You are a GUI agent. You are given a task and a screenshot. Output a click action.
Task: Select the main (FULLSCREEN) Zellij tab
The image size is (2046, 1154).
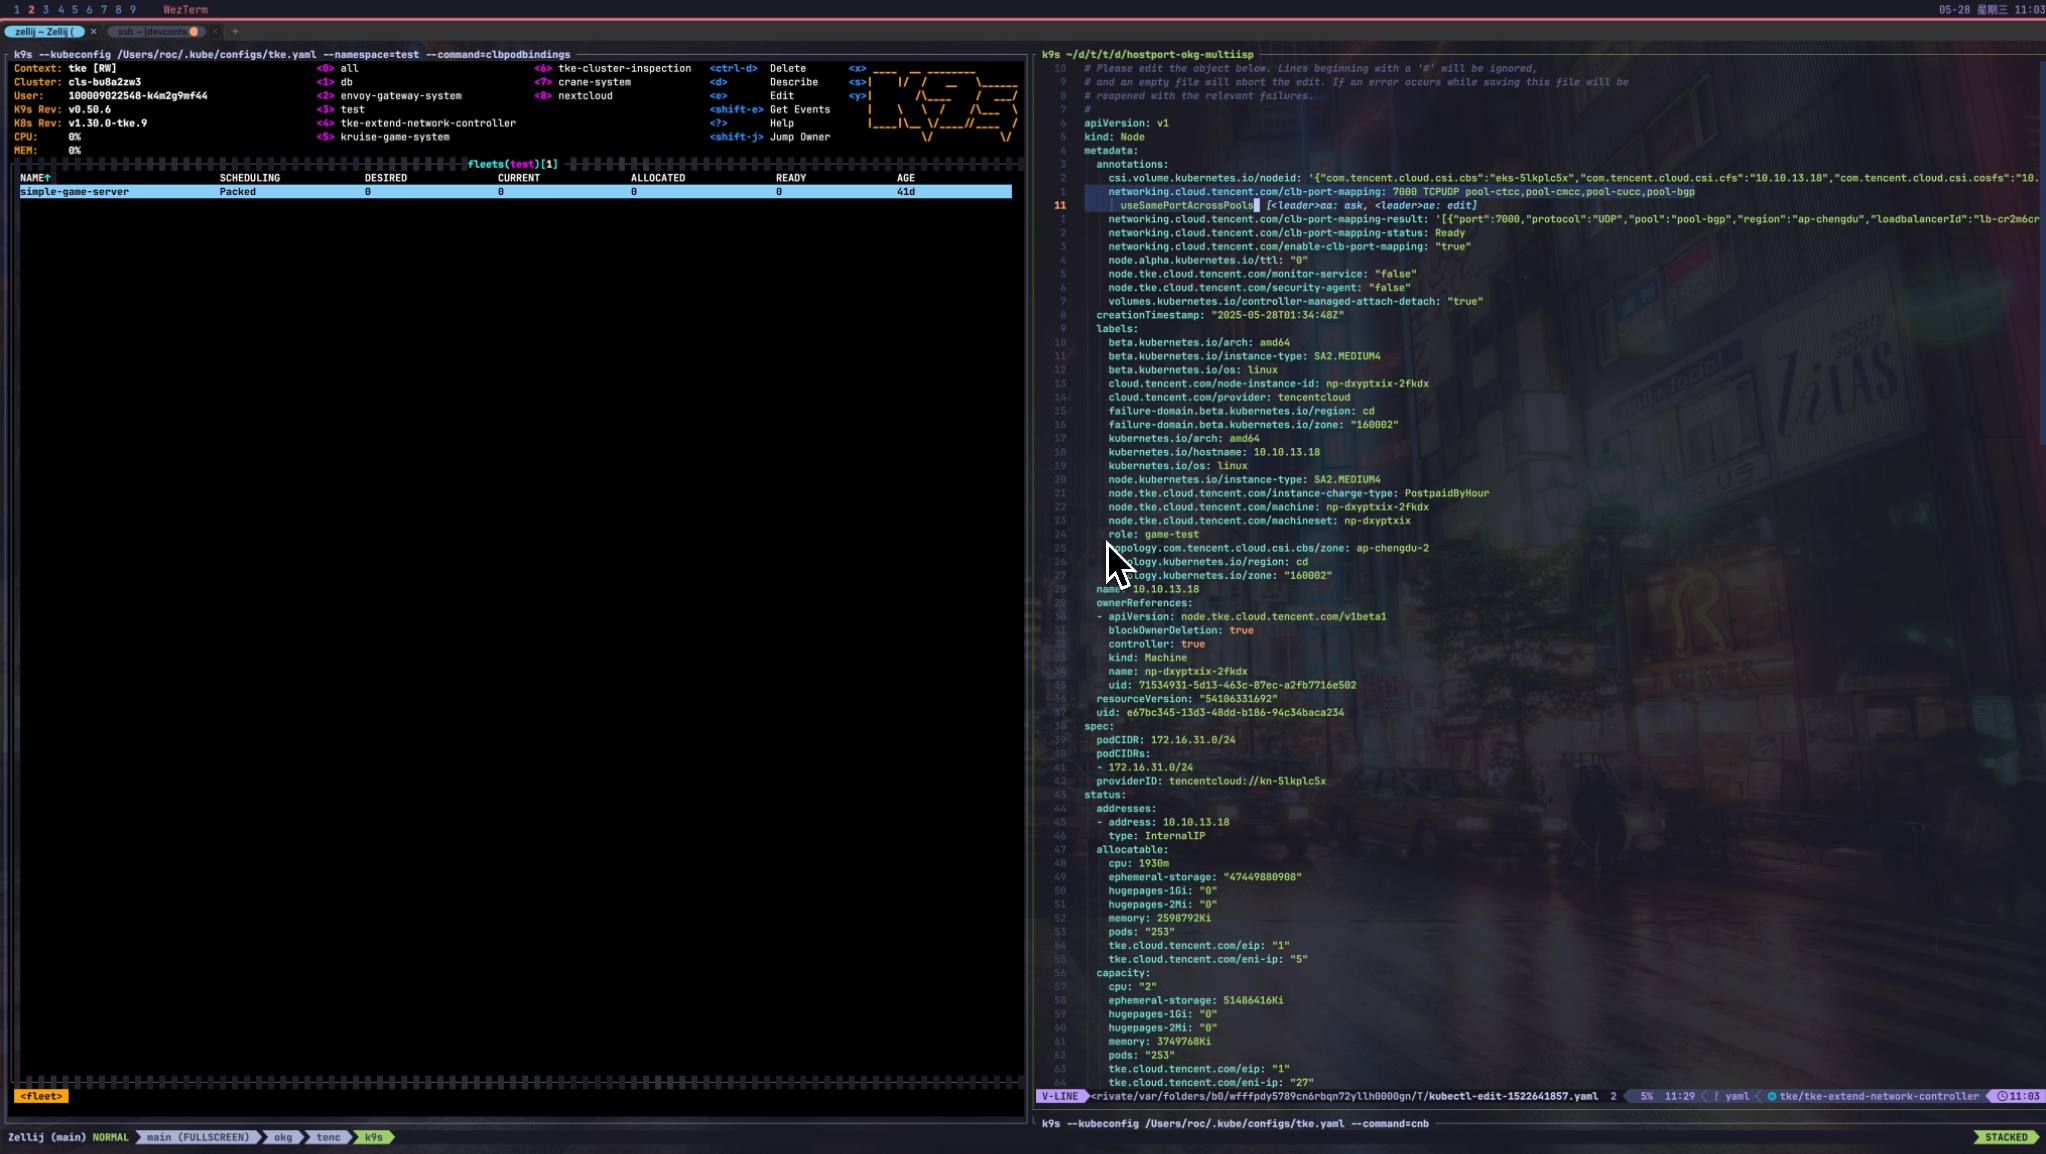click(x=198, y=1137)
